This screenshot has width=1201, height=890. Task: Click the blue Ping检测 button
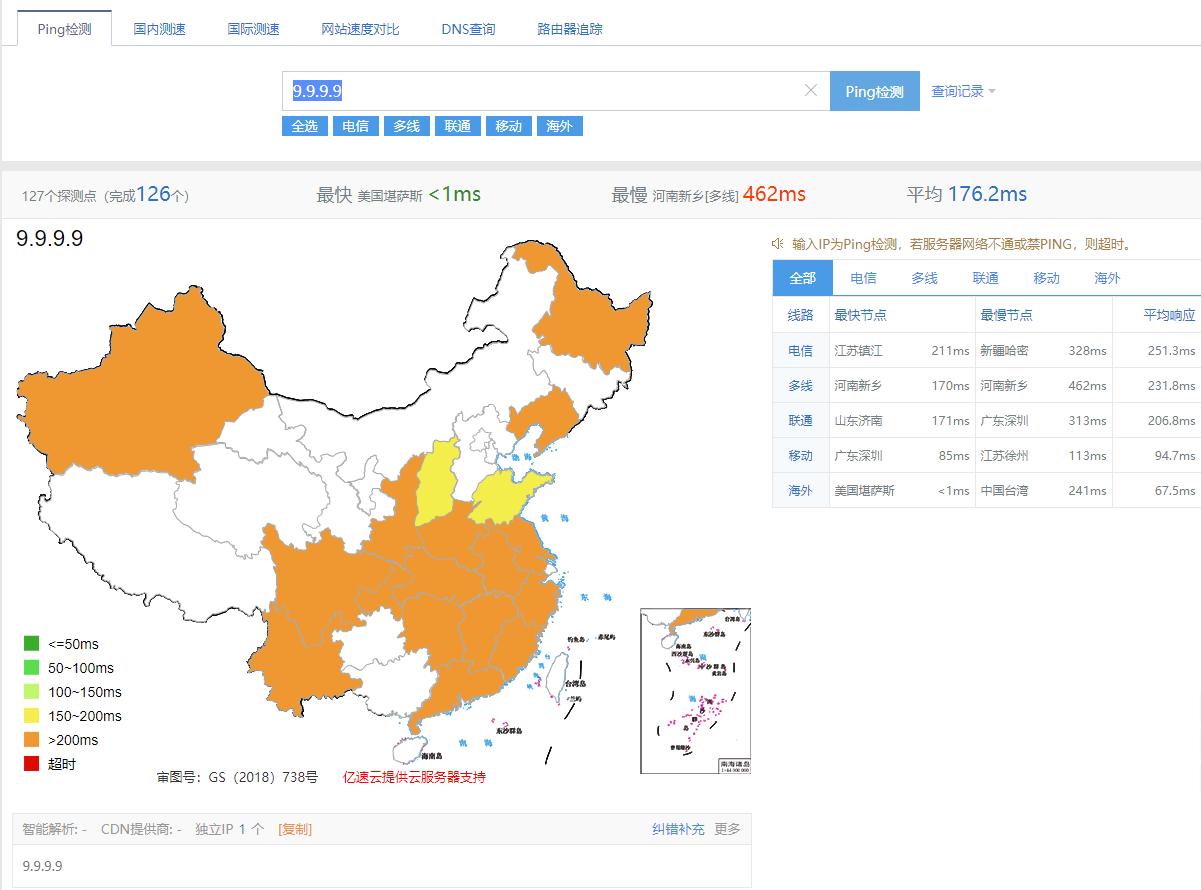(875, 91)
